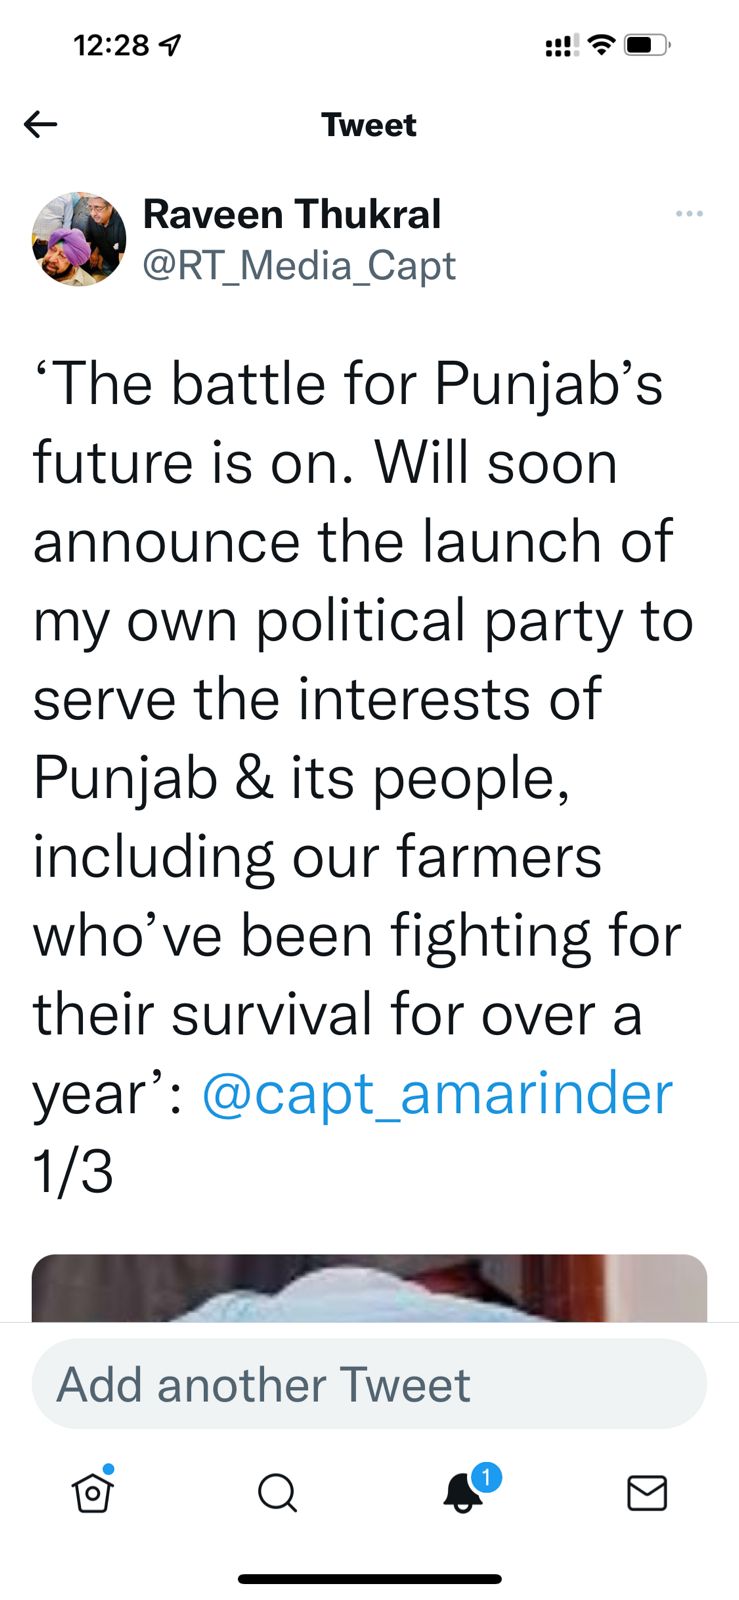This screenshot has height=1600, width=739.
Task: Open Raveen Thukral's profile picture
Action: click(x=80, y=239)
